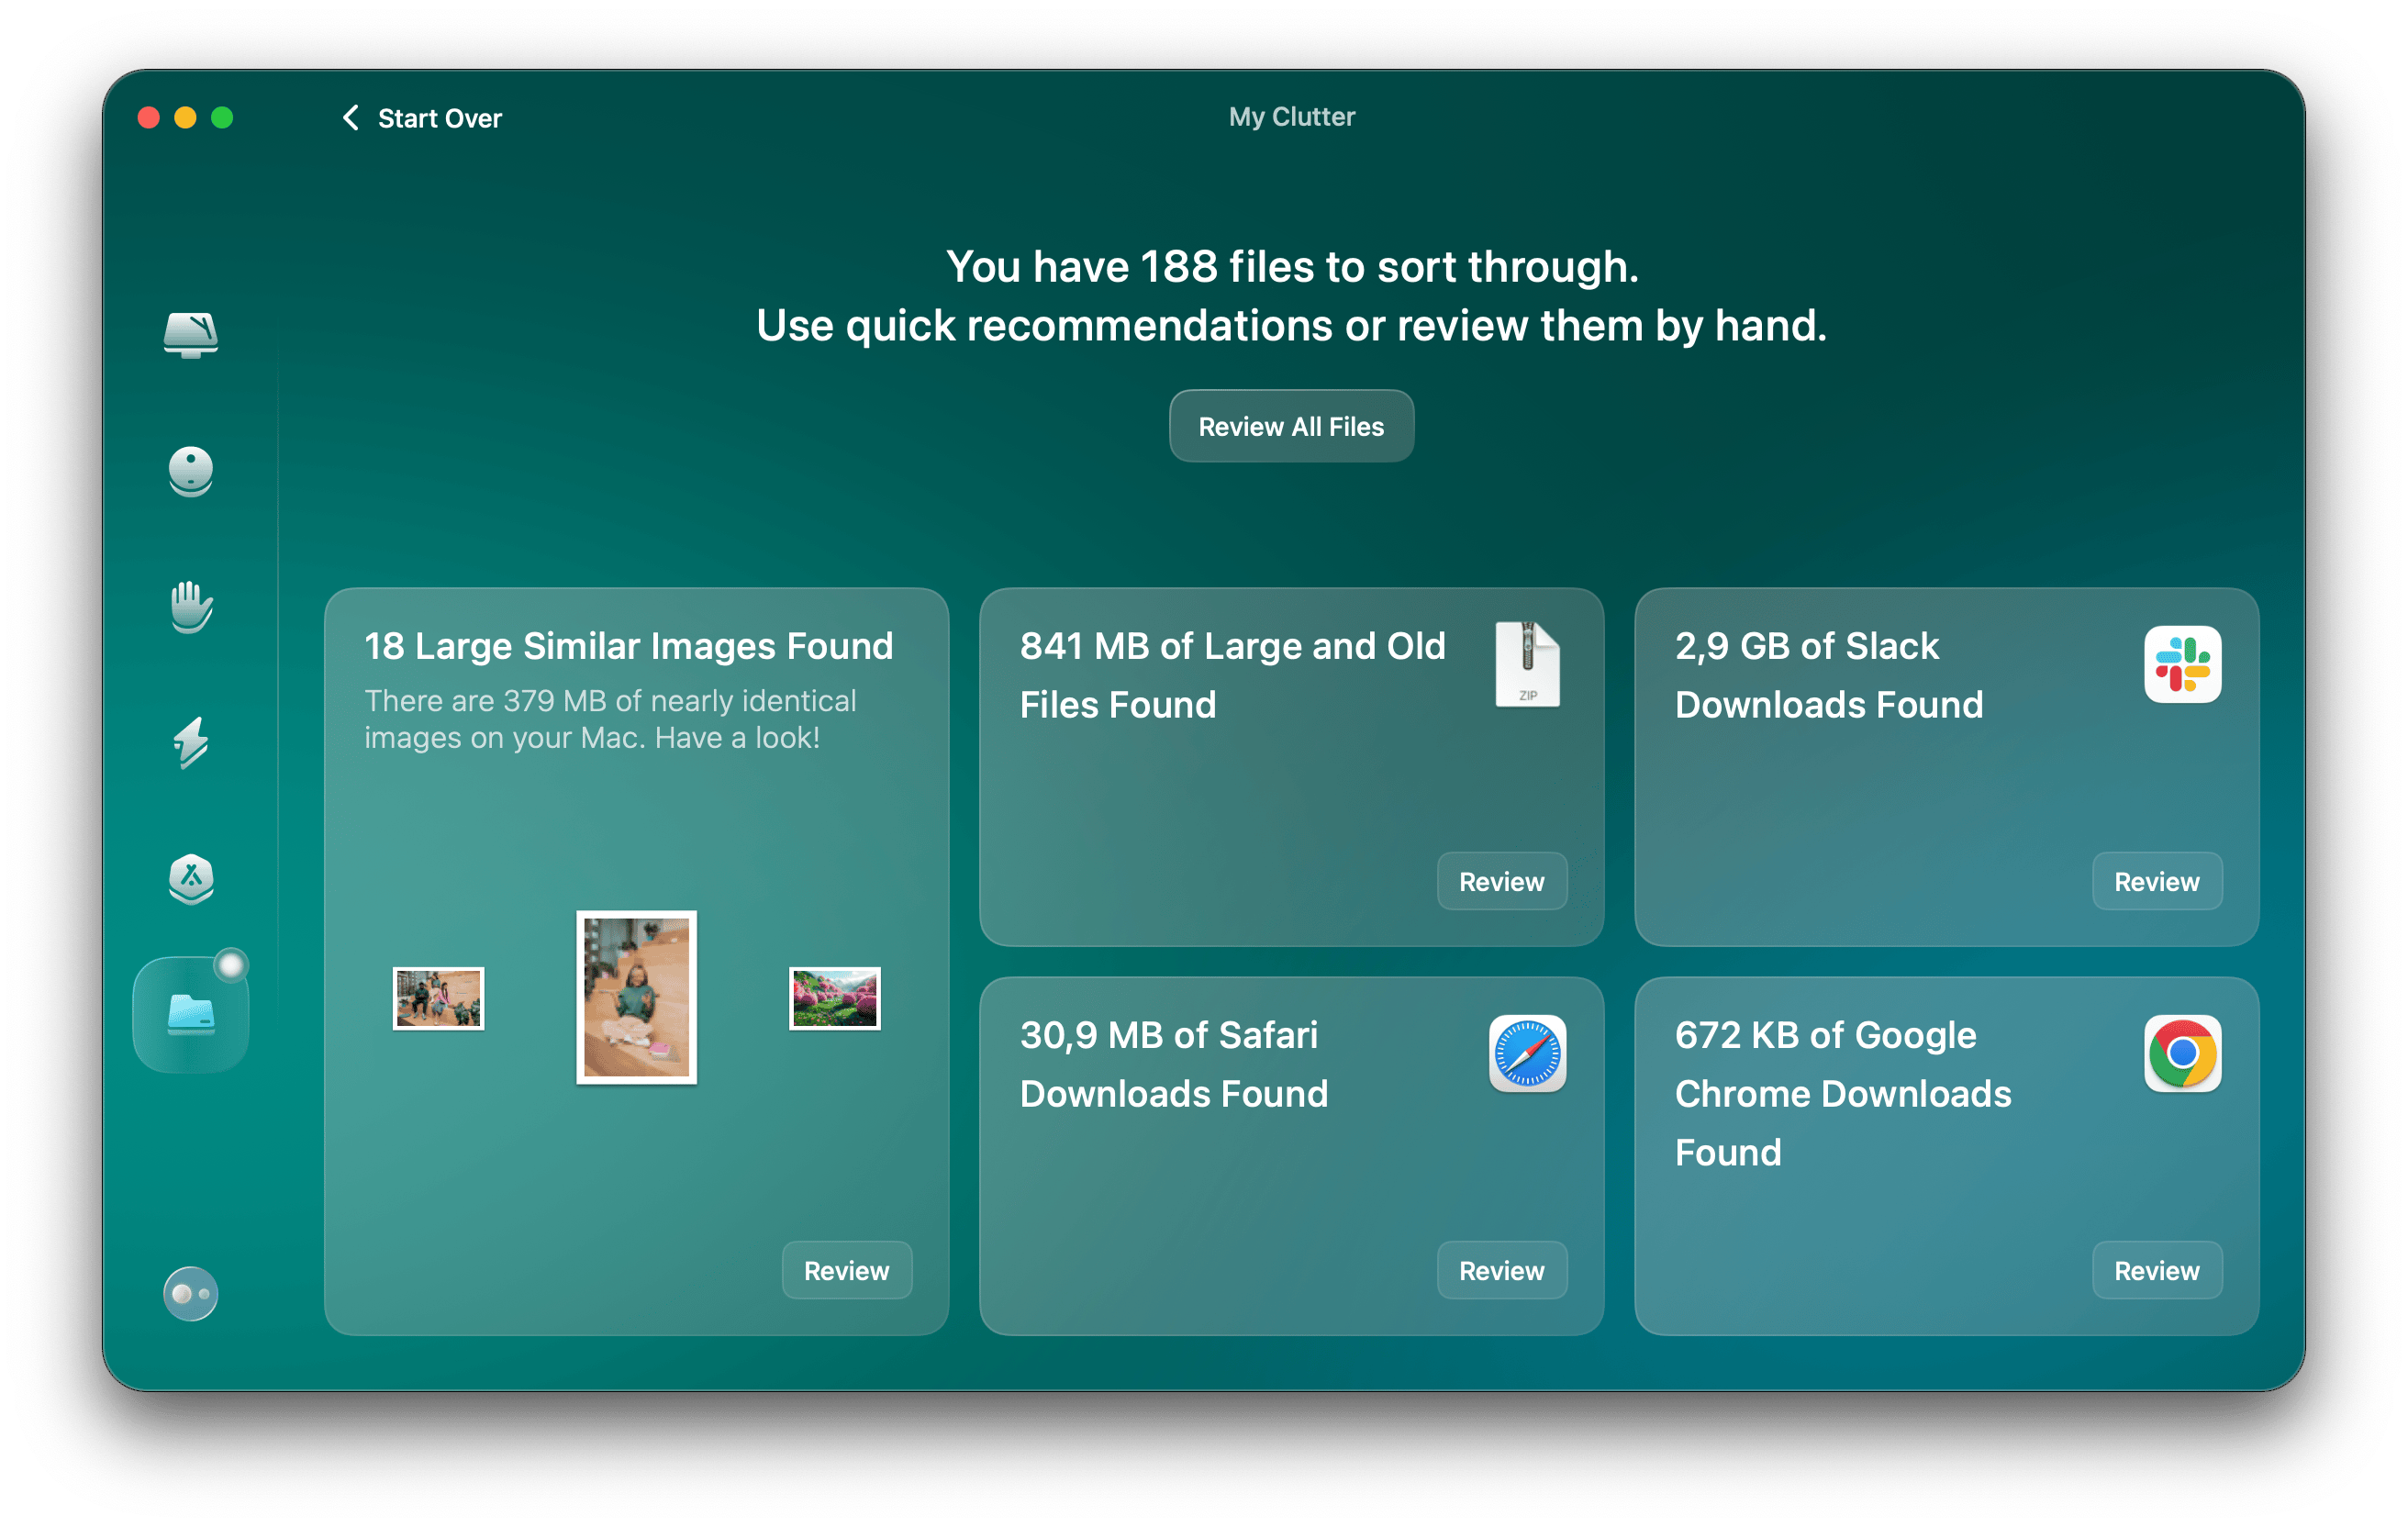Open the Applications sidebar icon

190,878
